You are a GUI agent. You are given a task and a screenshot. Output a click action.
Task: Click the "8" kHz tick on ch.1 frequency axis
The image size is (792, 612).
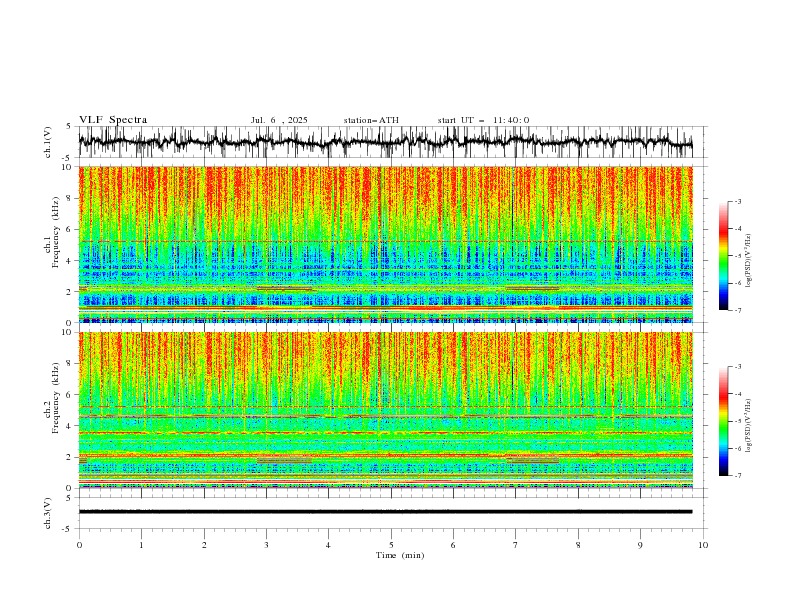coord(71,198)
